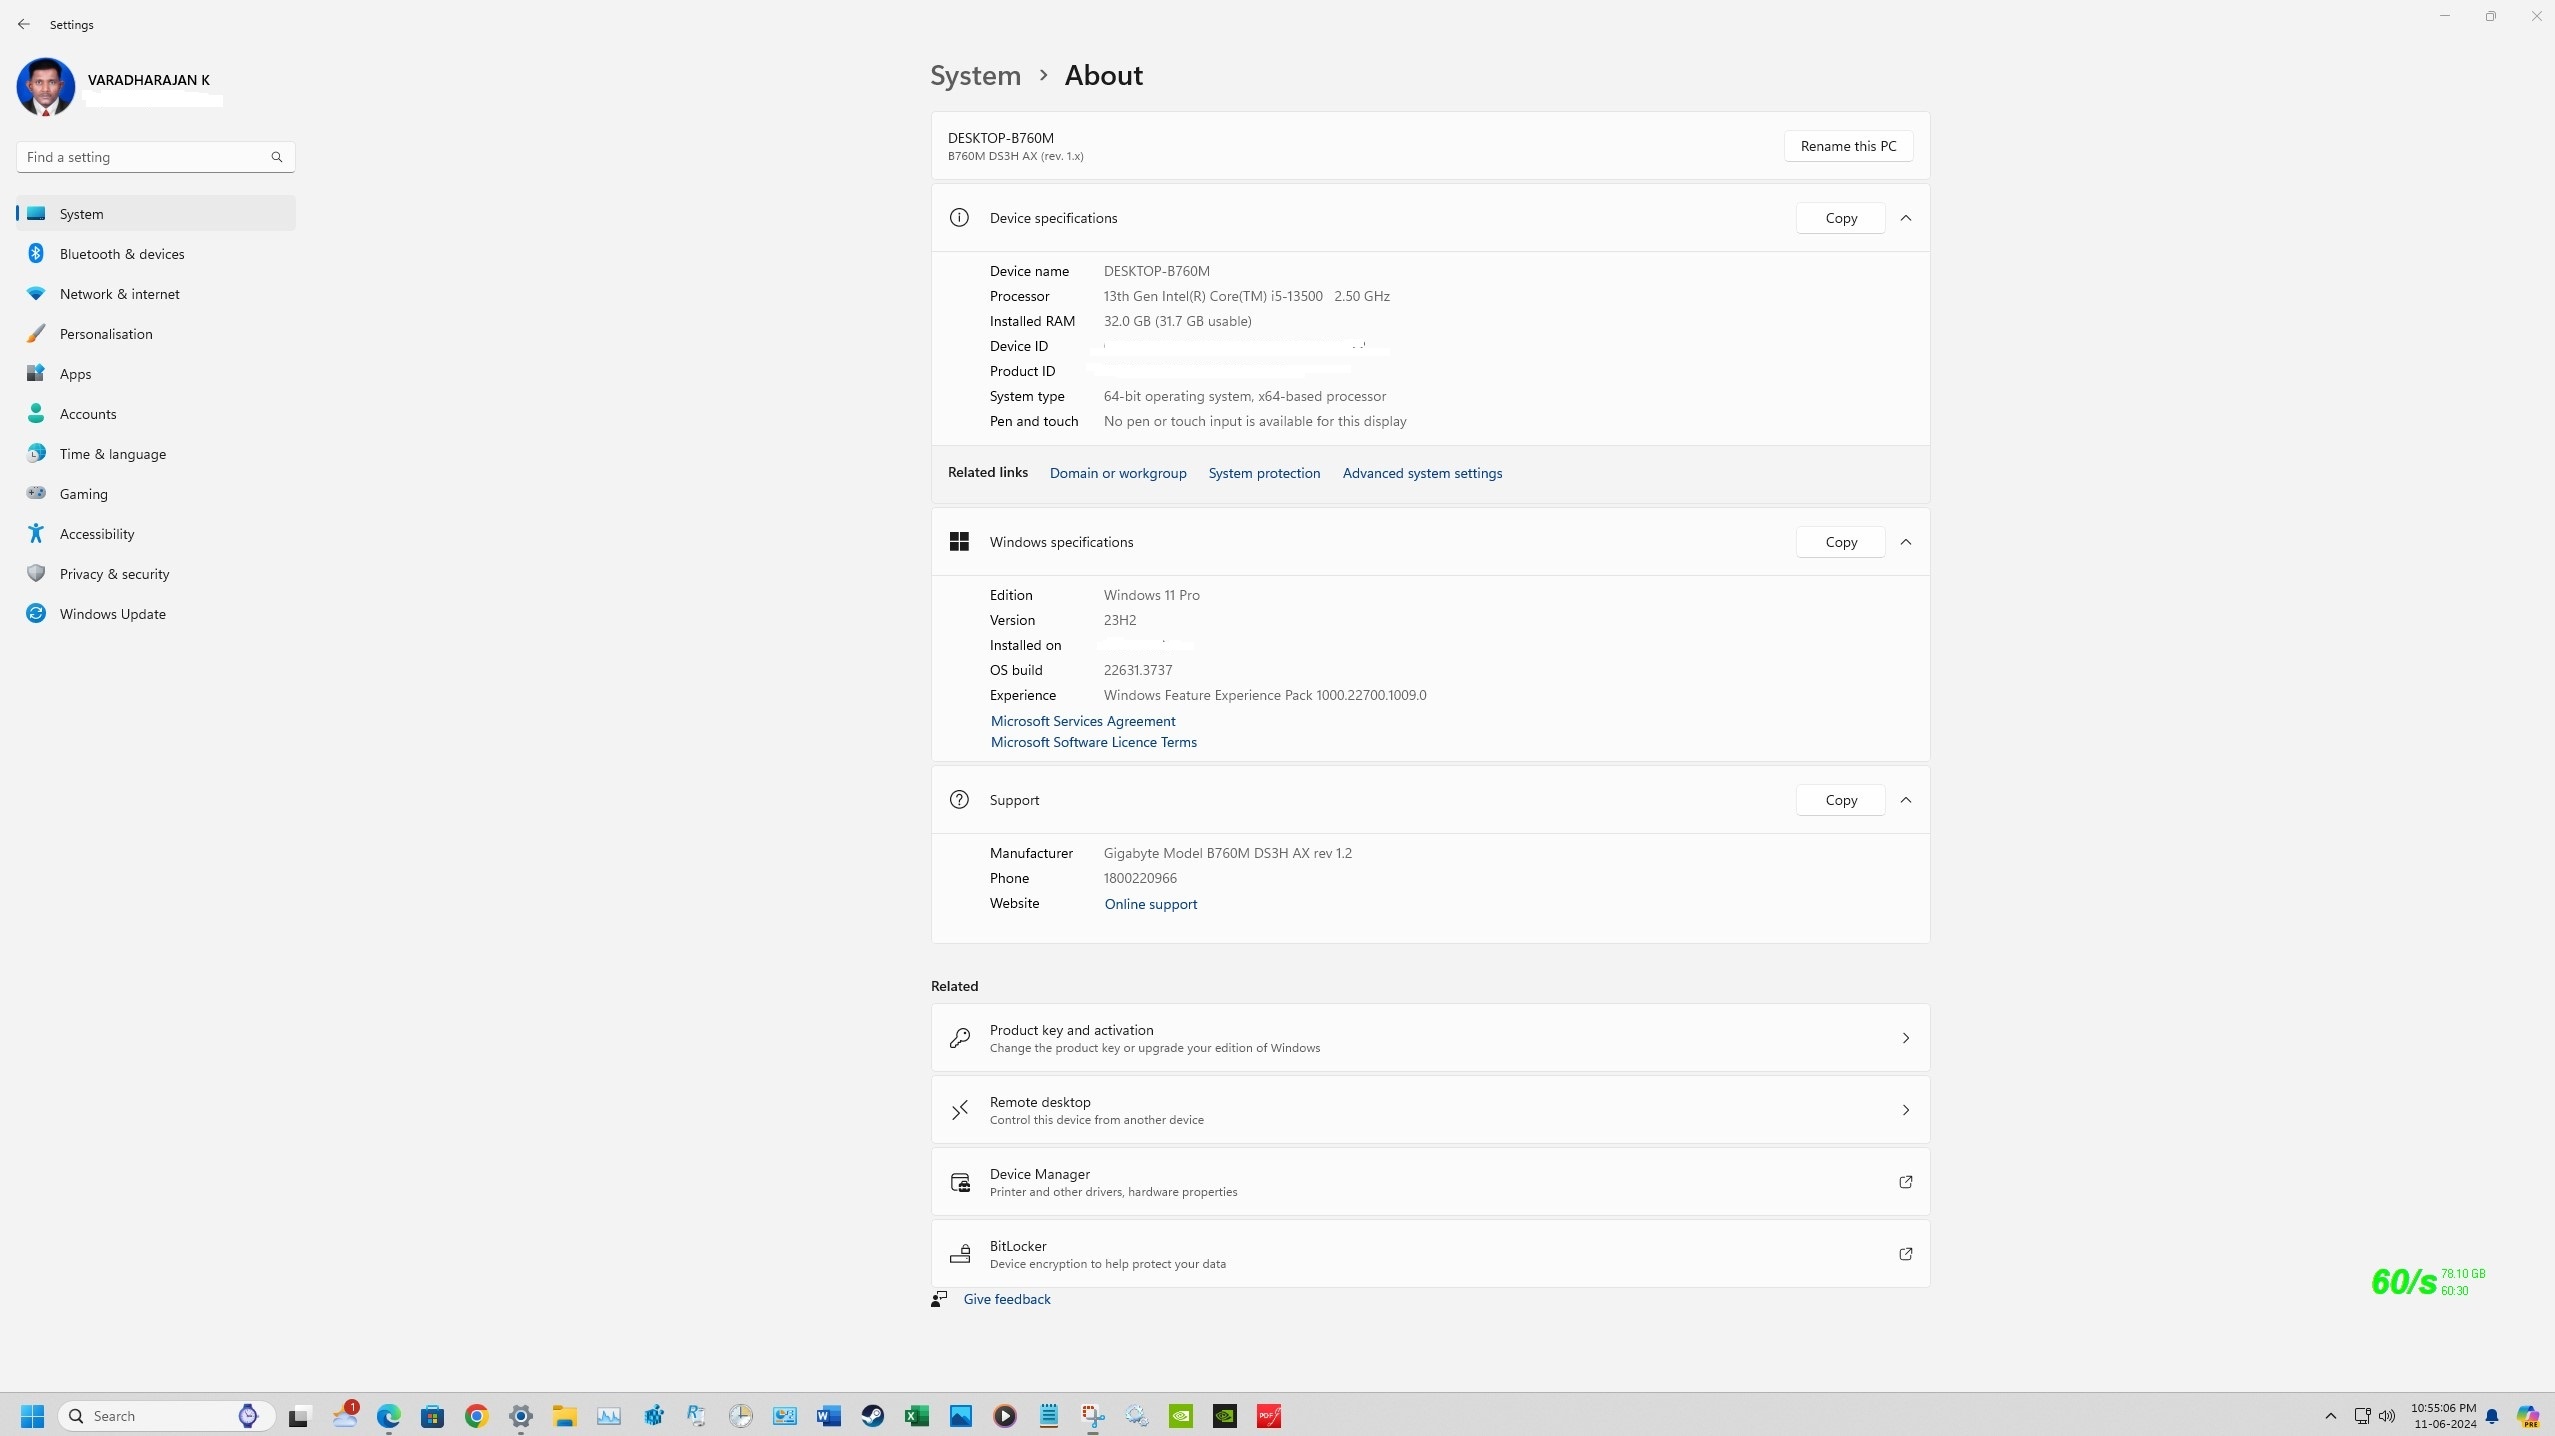2555x1436 pixels.
Task: Open Advanced system settings link
Action: (1421, 473)
